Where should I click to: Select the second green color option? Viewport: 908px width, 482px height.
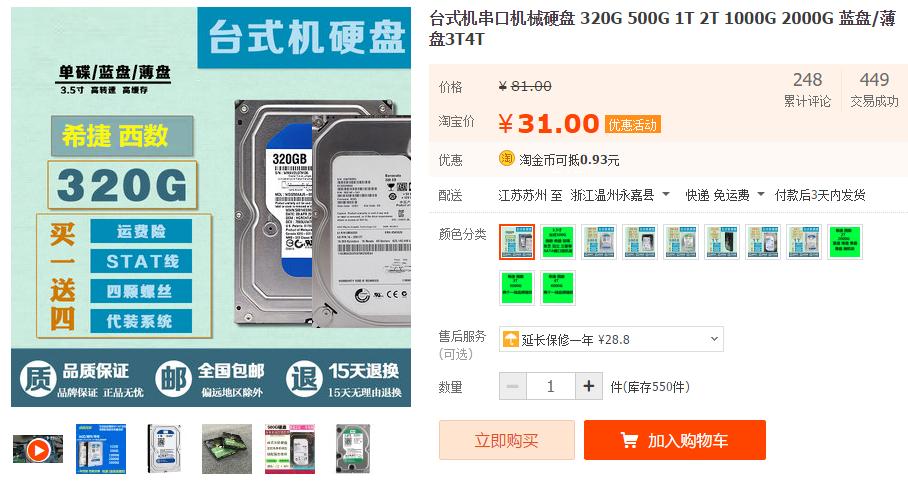[558, 242]
